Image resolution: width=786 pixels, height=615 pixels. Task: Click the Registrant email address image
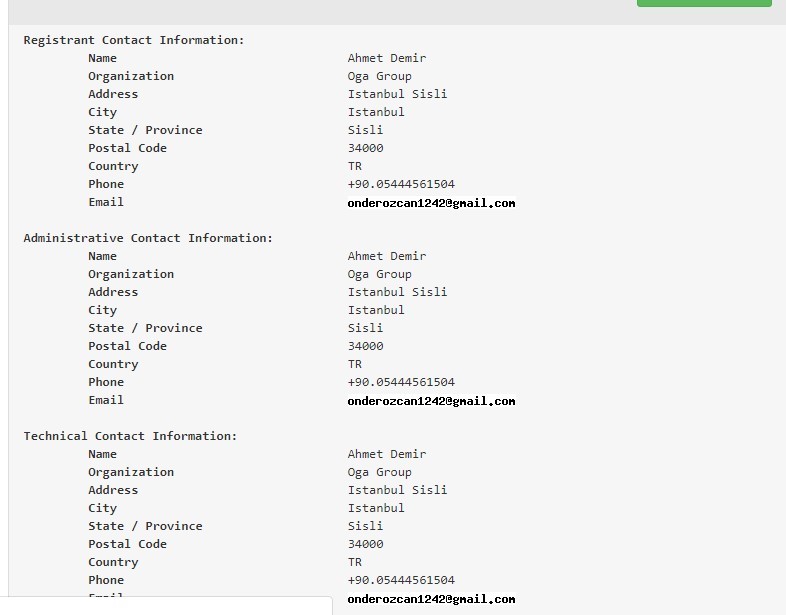[x=432, y=202]
